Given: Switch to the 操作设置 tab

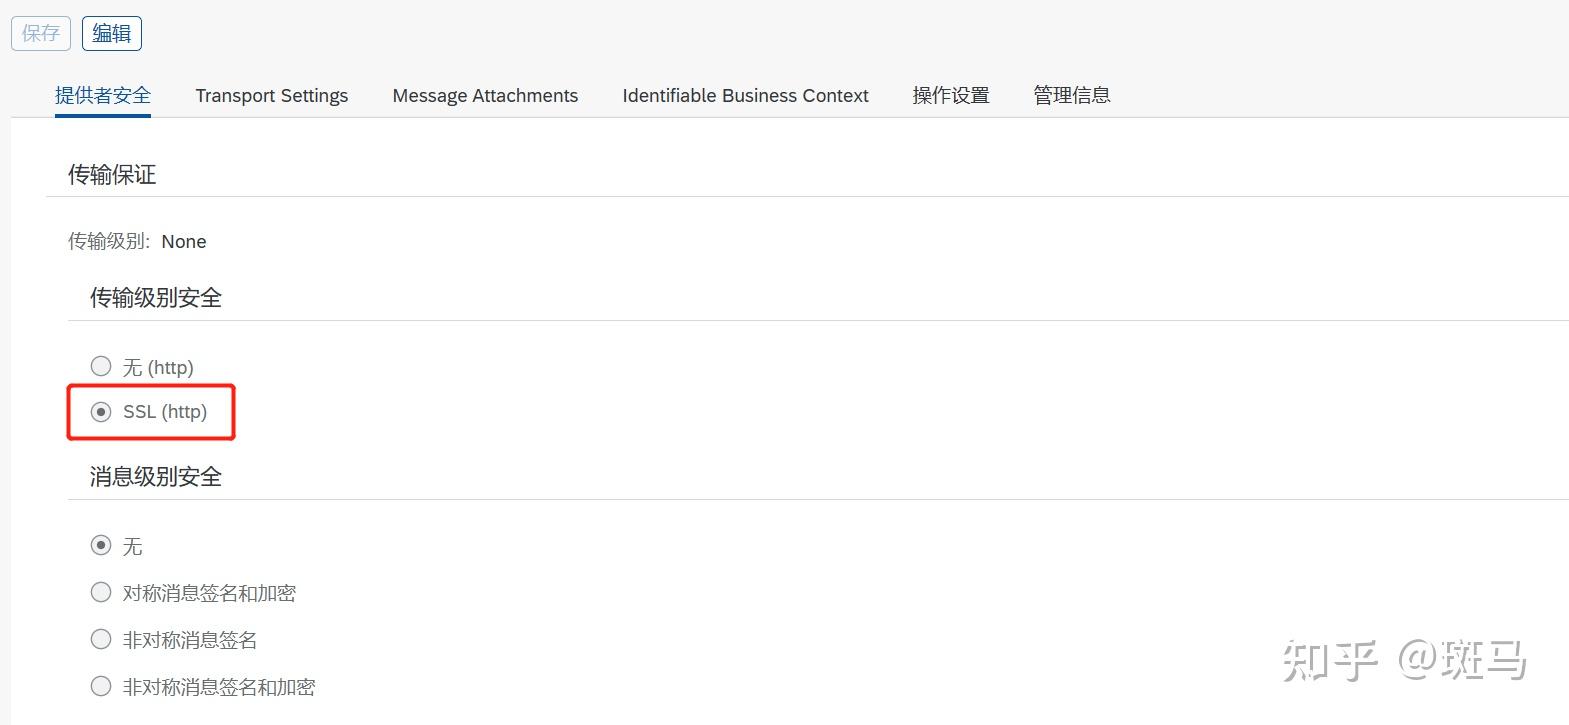Looking at the screenshot, I should (951, 95).
